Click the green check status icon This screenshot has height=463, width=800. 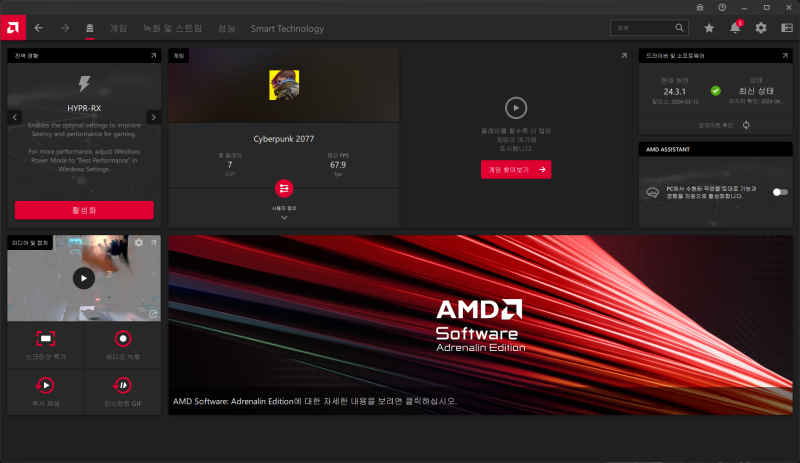[x=716, y=91]
